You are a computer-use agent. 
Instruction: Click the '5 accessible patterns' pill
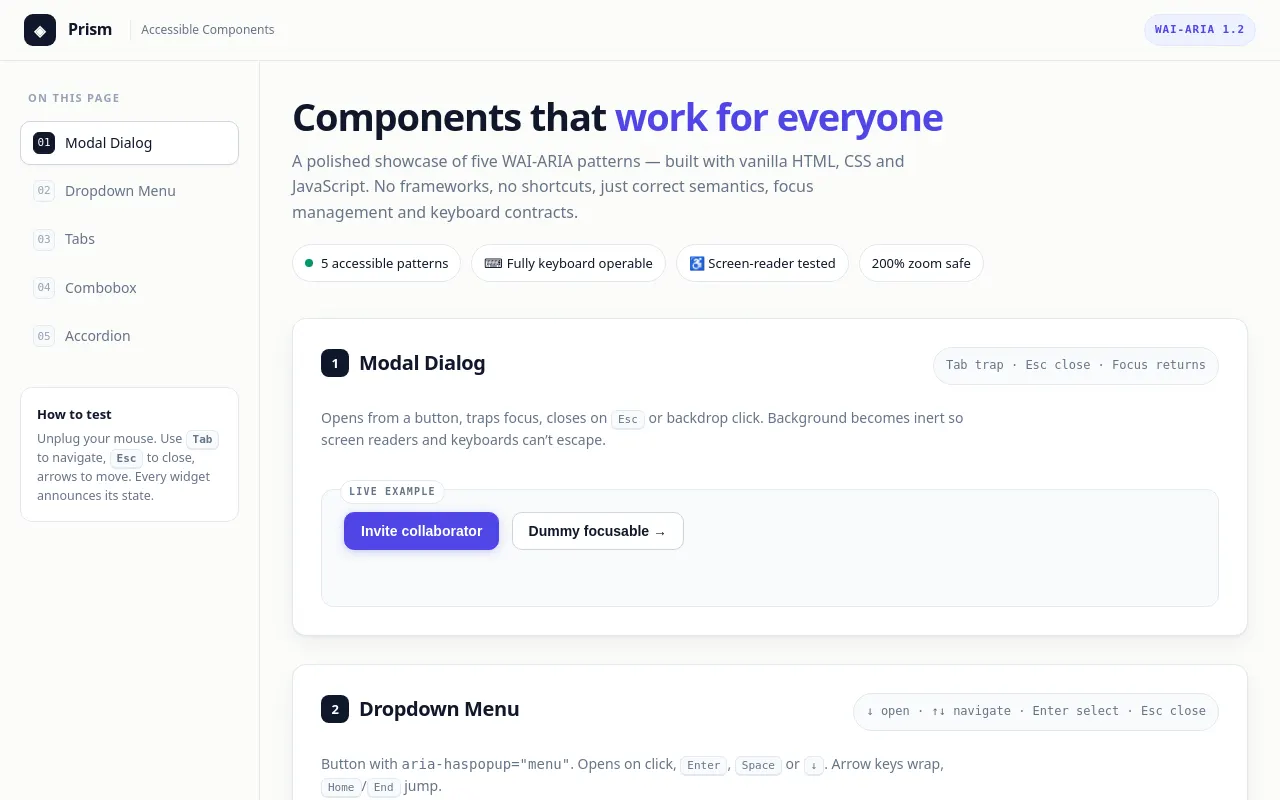(376, 263)
